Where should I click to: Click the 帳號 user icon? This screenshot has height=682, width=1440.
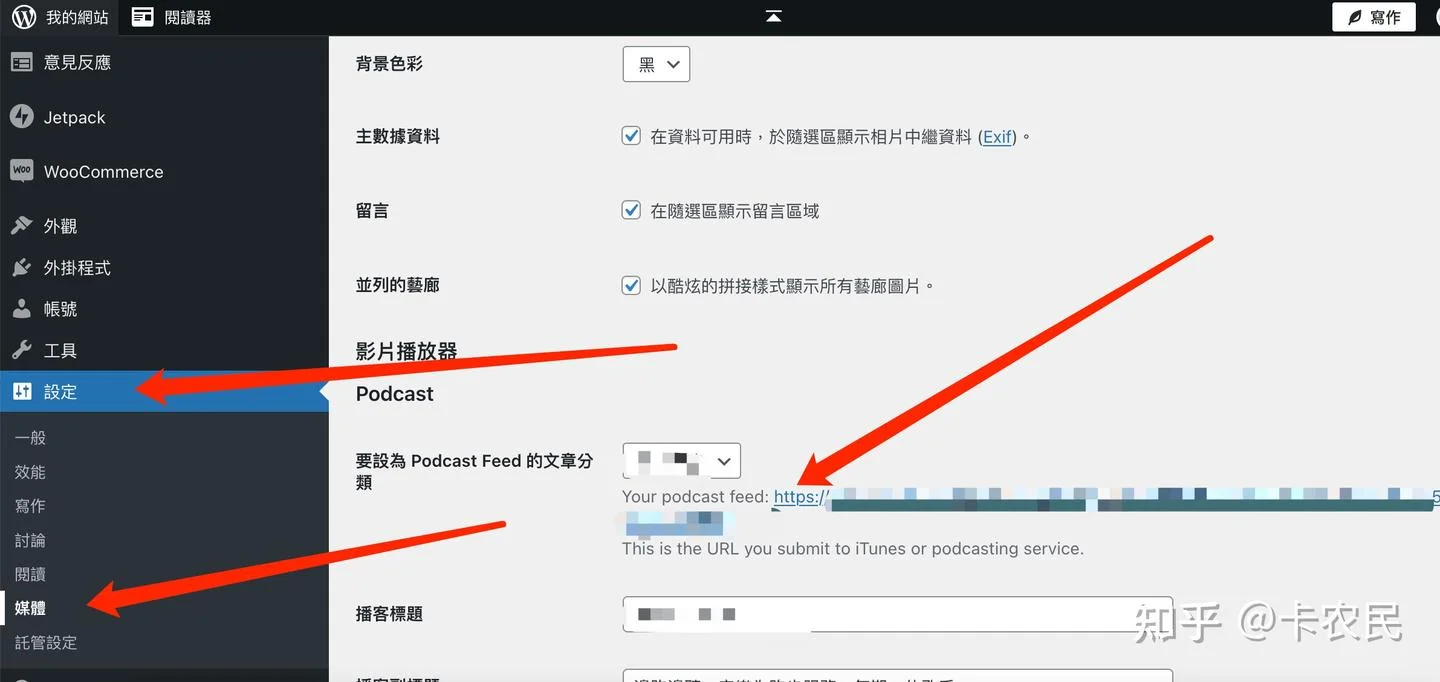coord(22,309)
